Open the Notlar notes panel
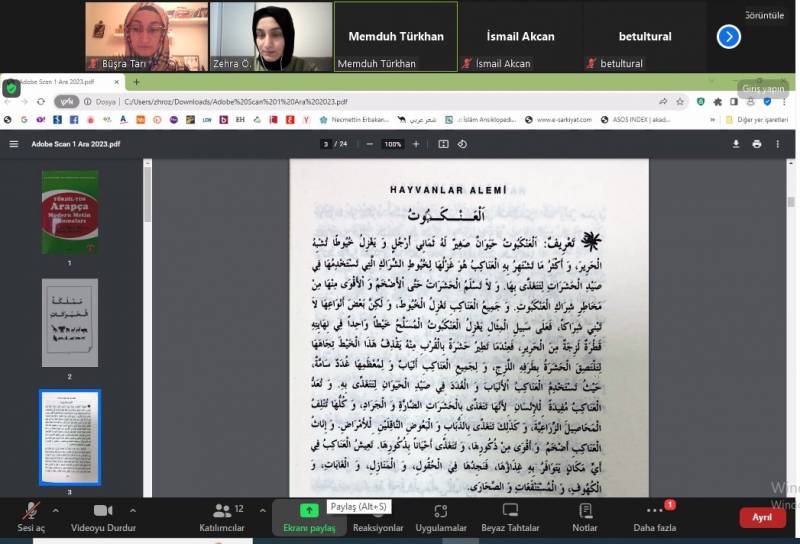Viewport: 800px width, 544px height. coord(585,516)
